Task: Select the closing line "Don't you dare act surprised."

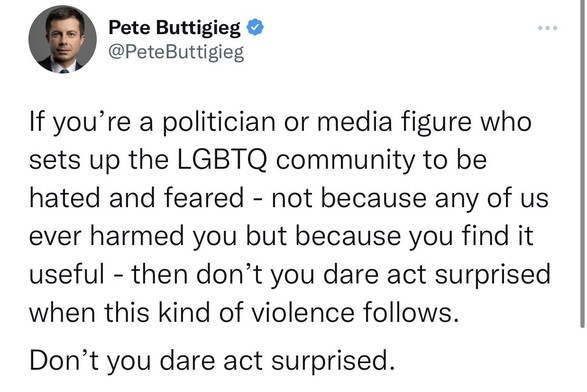Action: pos(212,361)
